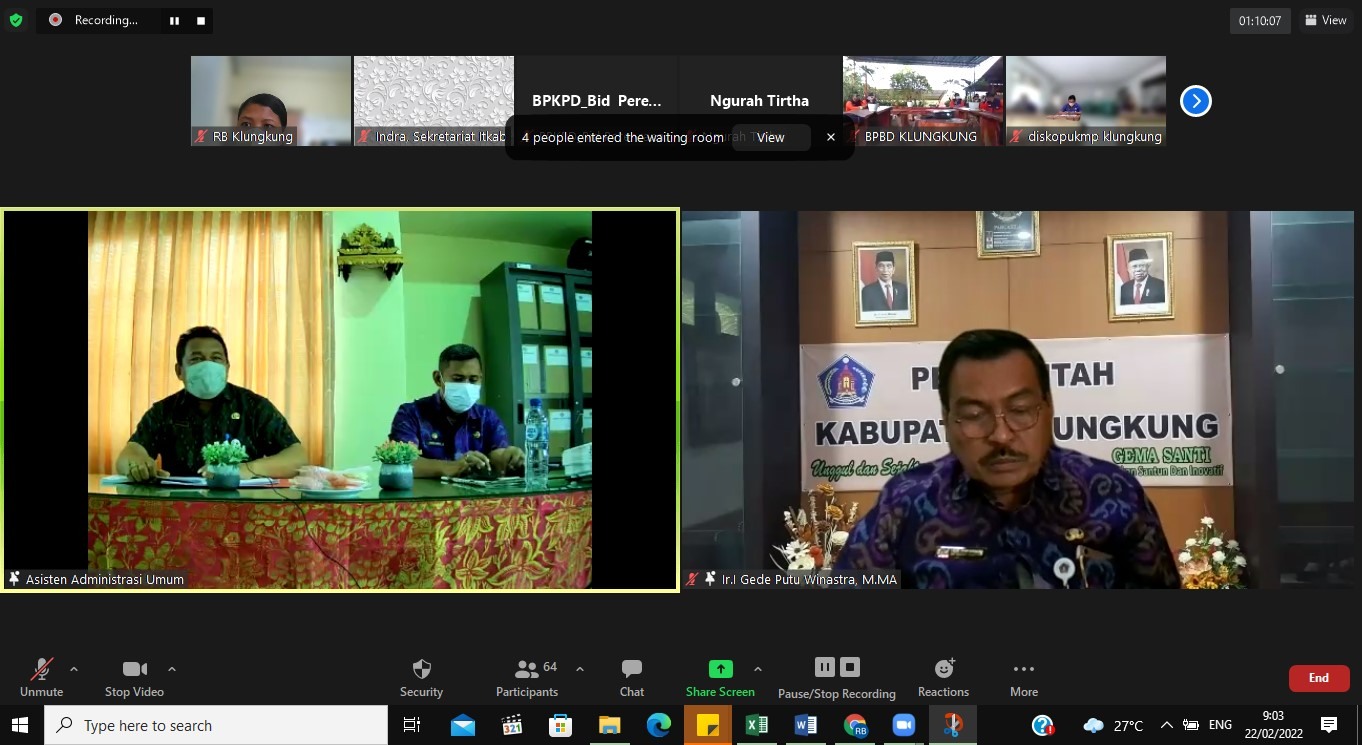1362x745 pixels.
Task: Select Asisten Administrasi Umum video tile
Action: tap(340, 400)
